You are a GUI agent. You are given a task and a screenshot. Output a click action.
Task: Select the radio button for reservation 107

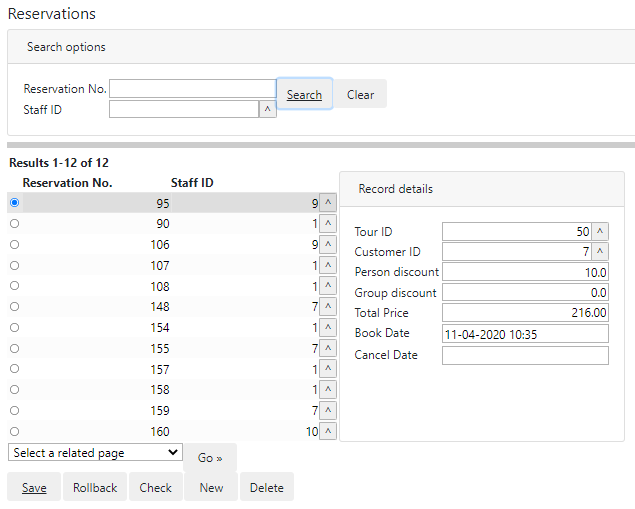coord(15,266)
